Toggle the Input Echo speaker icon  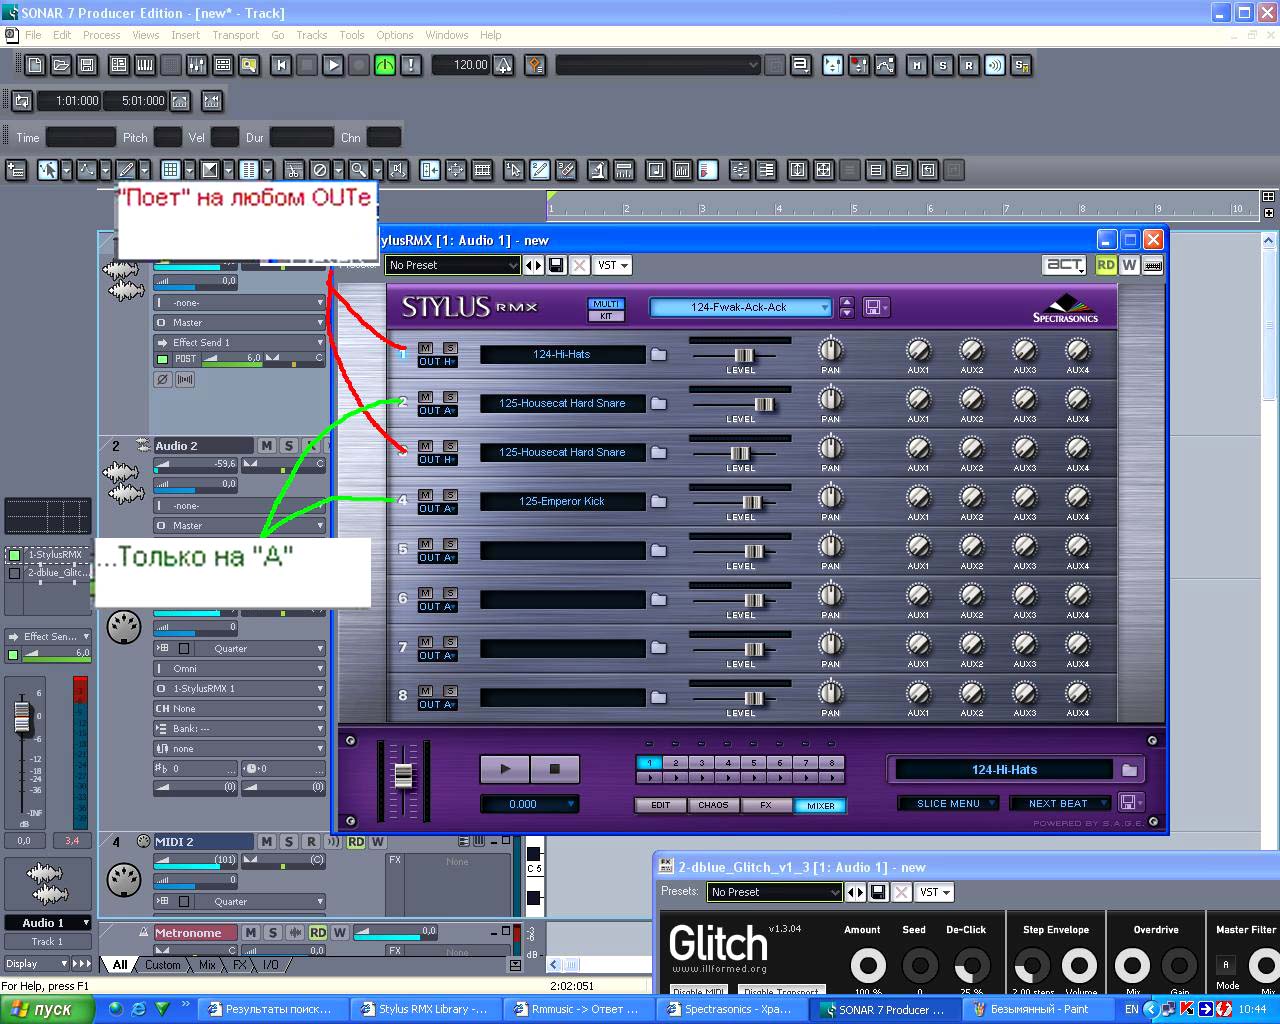click(x=994, y=65)
